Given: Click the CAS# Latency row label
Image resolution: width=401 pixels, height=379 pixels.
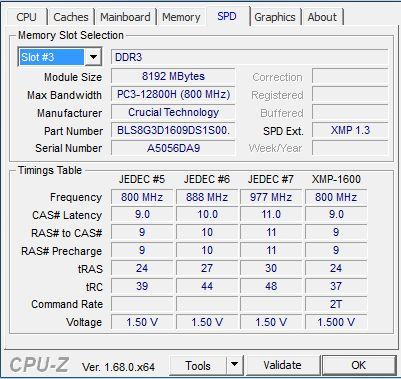Looking at the screenshot, I should tap(67, 215).
